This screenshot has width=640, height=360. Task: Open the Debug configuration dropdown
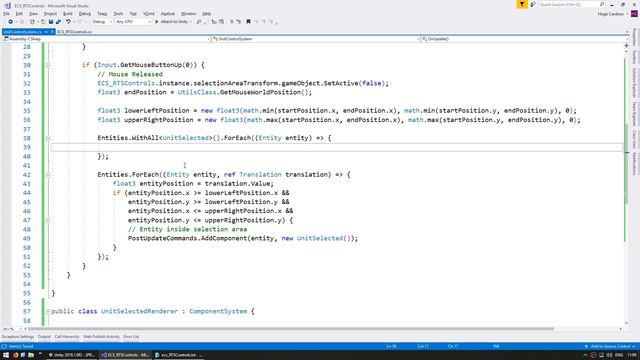[x=102, y=22]
